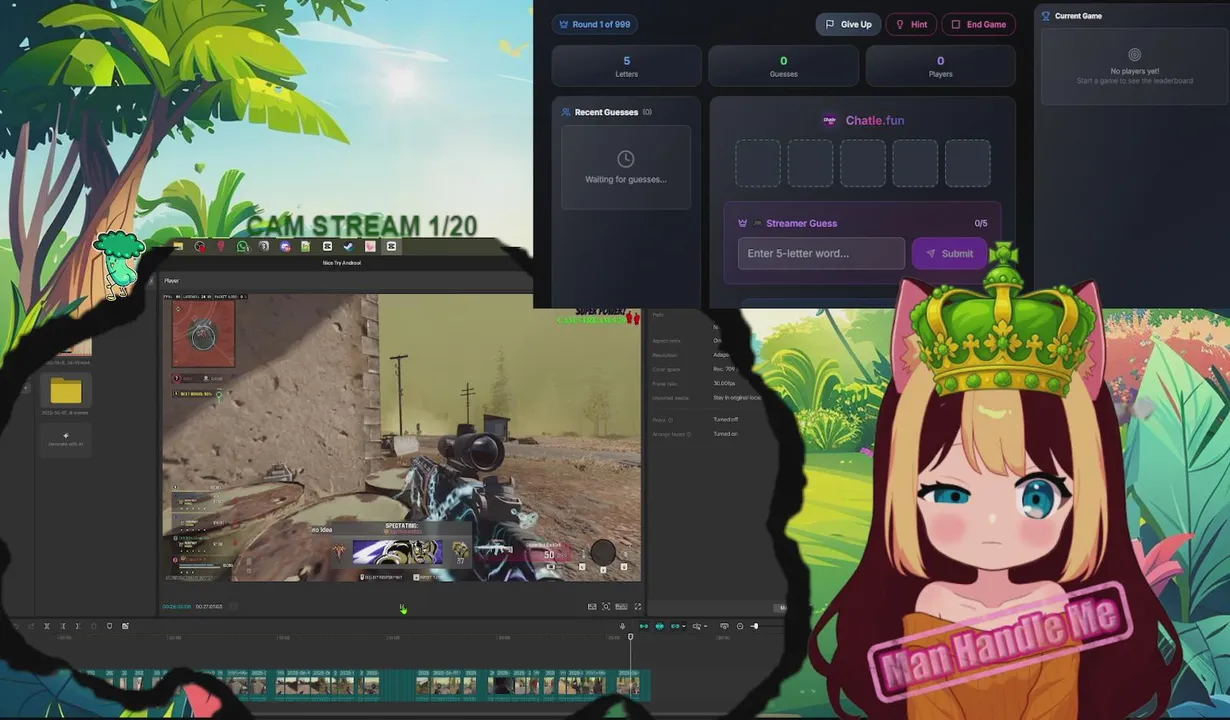Request a Hint in Chatle
The height and width of the screenshot is (720, 1230).
(911, 24)
